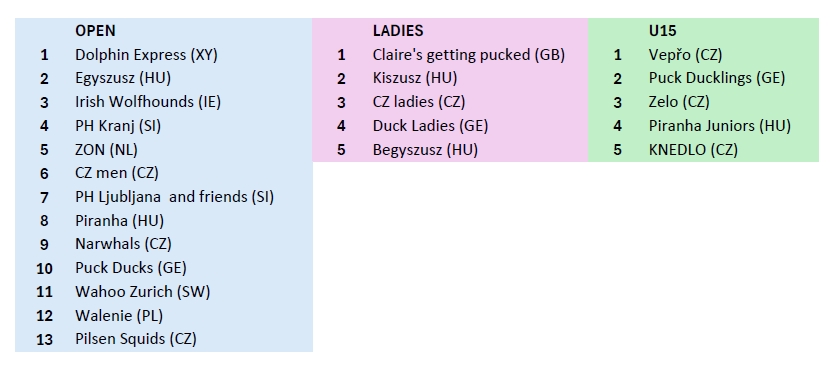Click the Pilsen Squids (CZ) entry

[x=136, y=338]
